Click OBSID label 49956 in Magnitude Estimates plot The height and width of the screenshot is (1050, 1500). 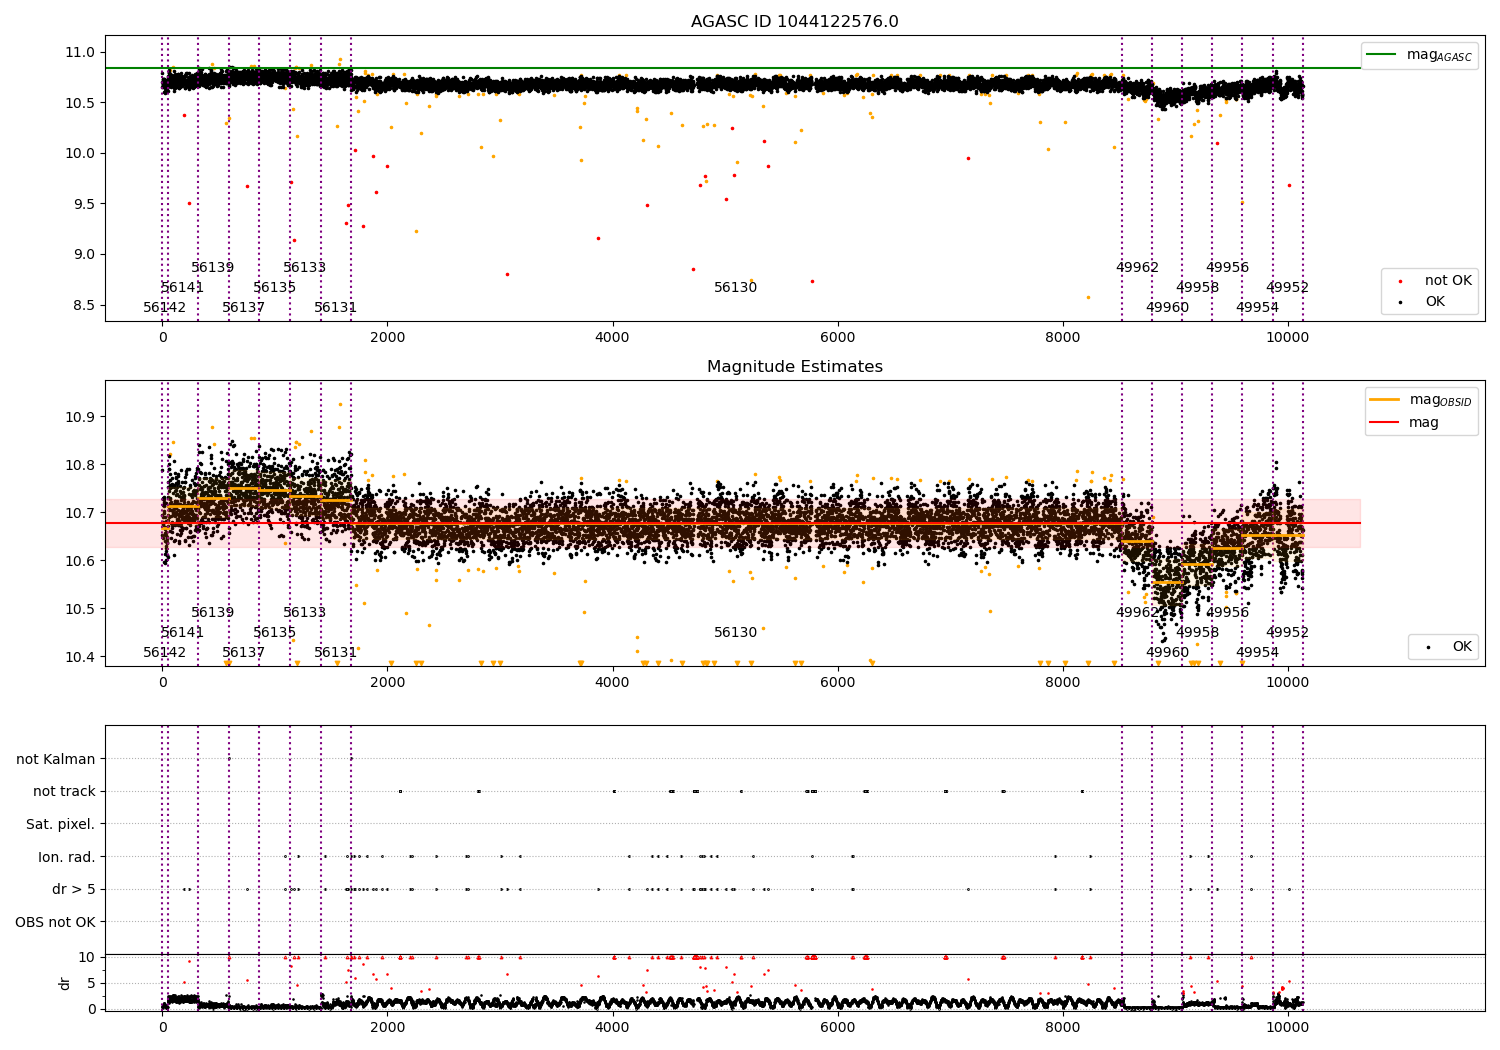[x=1228, y=613]
